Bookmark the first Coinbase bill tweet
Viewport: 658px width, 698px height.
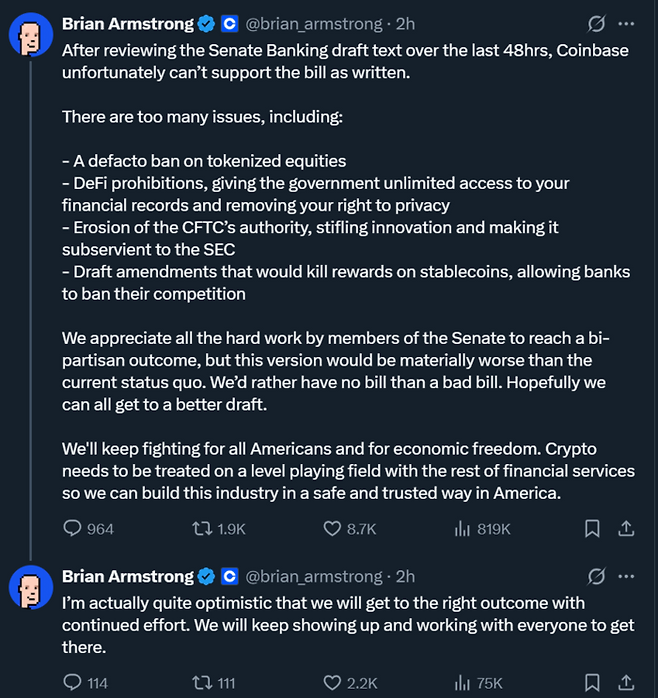pyautogui.click(x=592, y=529)
